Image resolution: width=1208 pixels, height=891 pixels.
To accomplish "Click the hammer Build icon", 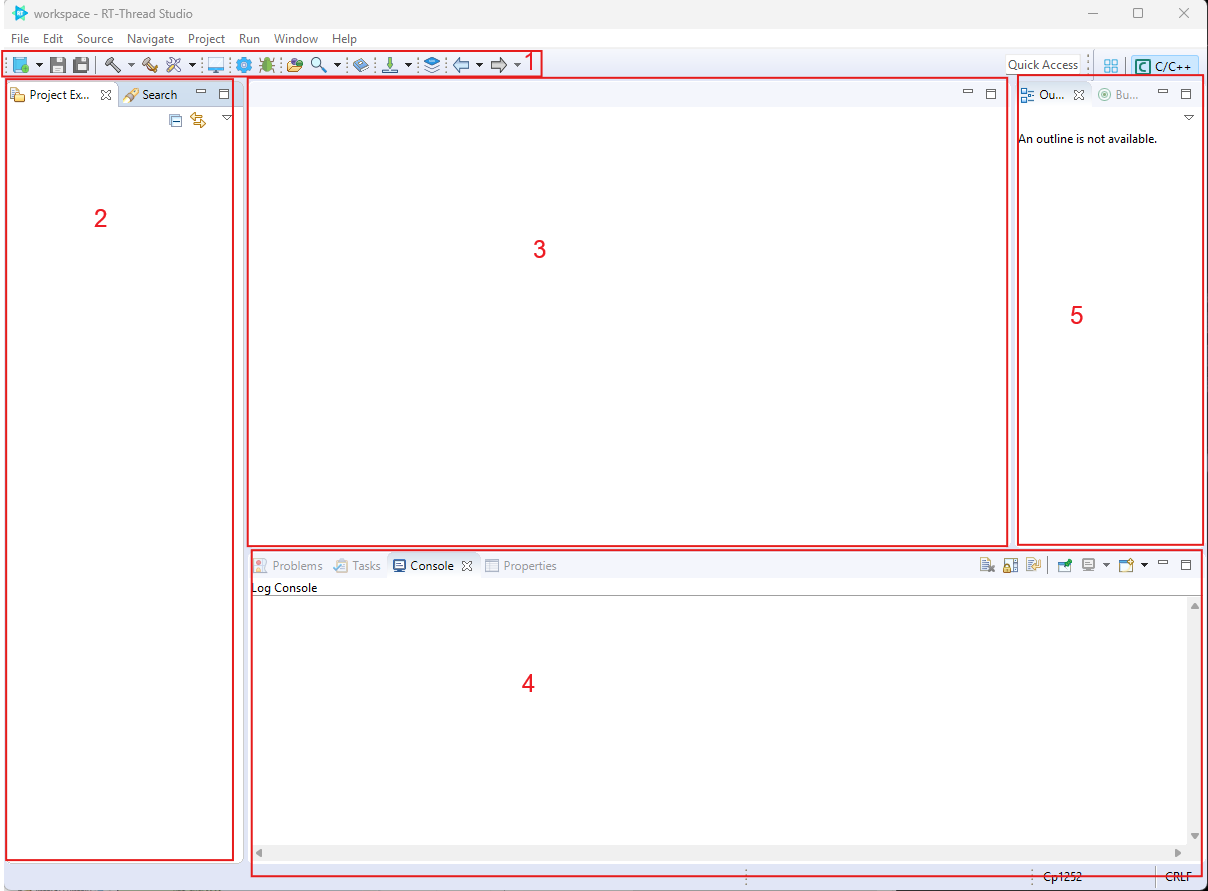I will tap(112, 65).
